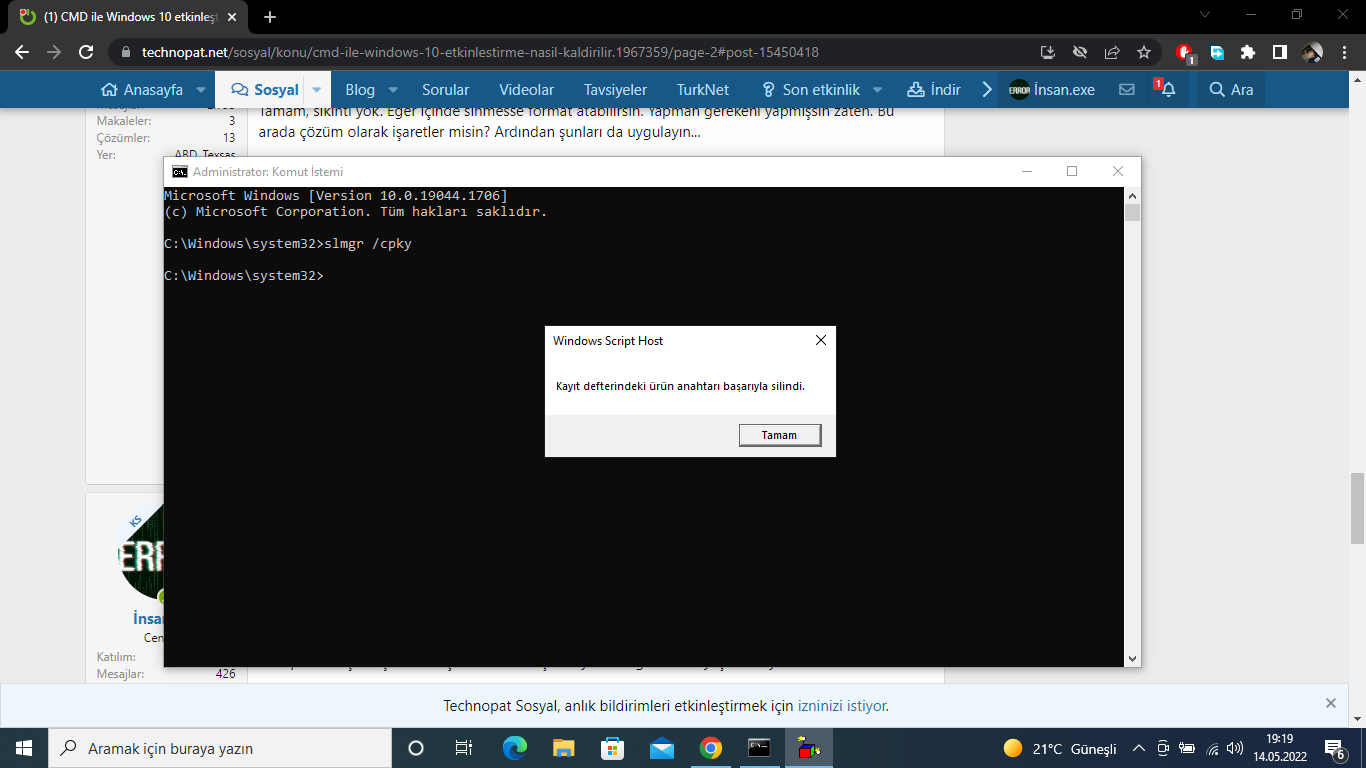Show more navbar items with the right chevron
The width and height of the screenshot is (1366, 768).
click(987, 89)
